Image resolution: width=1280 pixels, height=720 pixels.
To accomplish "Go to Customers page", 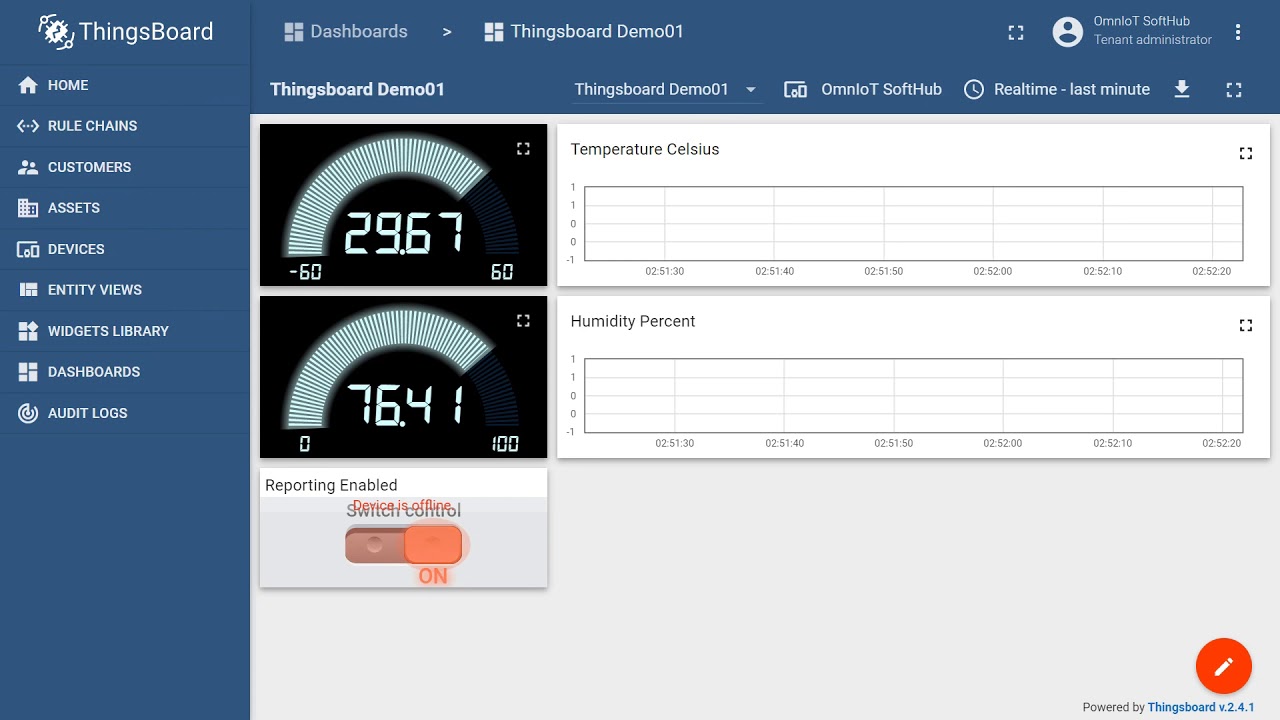I will coord(125,167).
